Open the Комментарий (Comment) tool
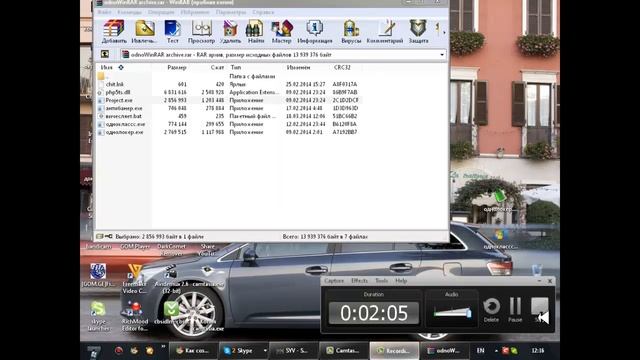The width and height of the screenshot is (640, 360). [385, 31]
